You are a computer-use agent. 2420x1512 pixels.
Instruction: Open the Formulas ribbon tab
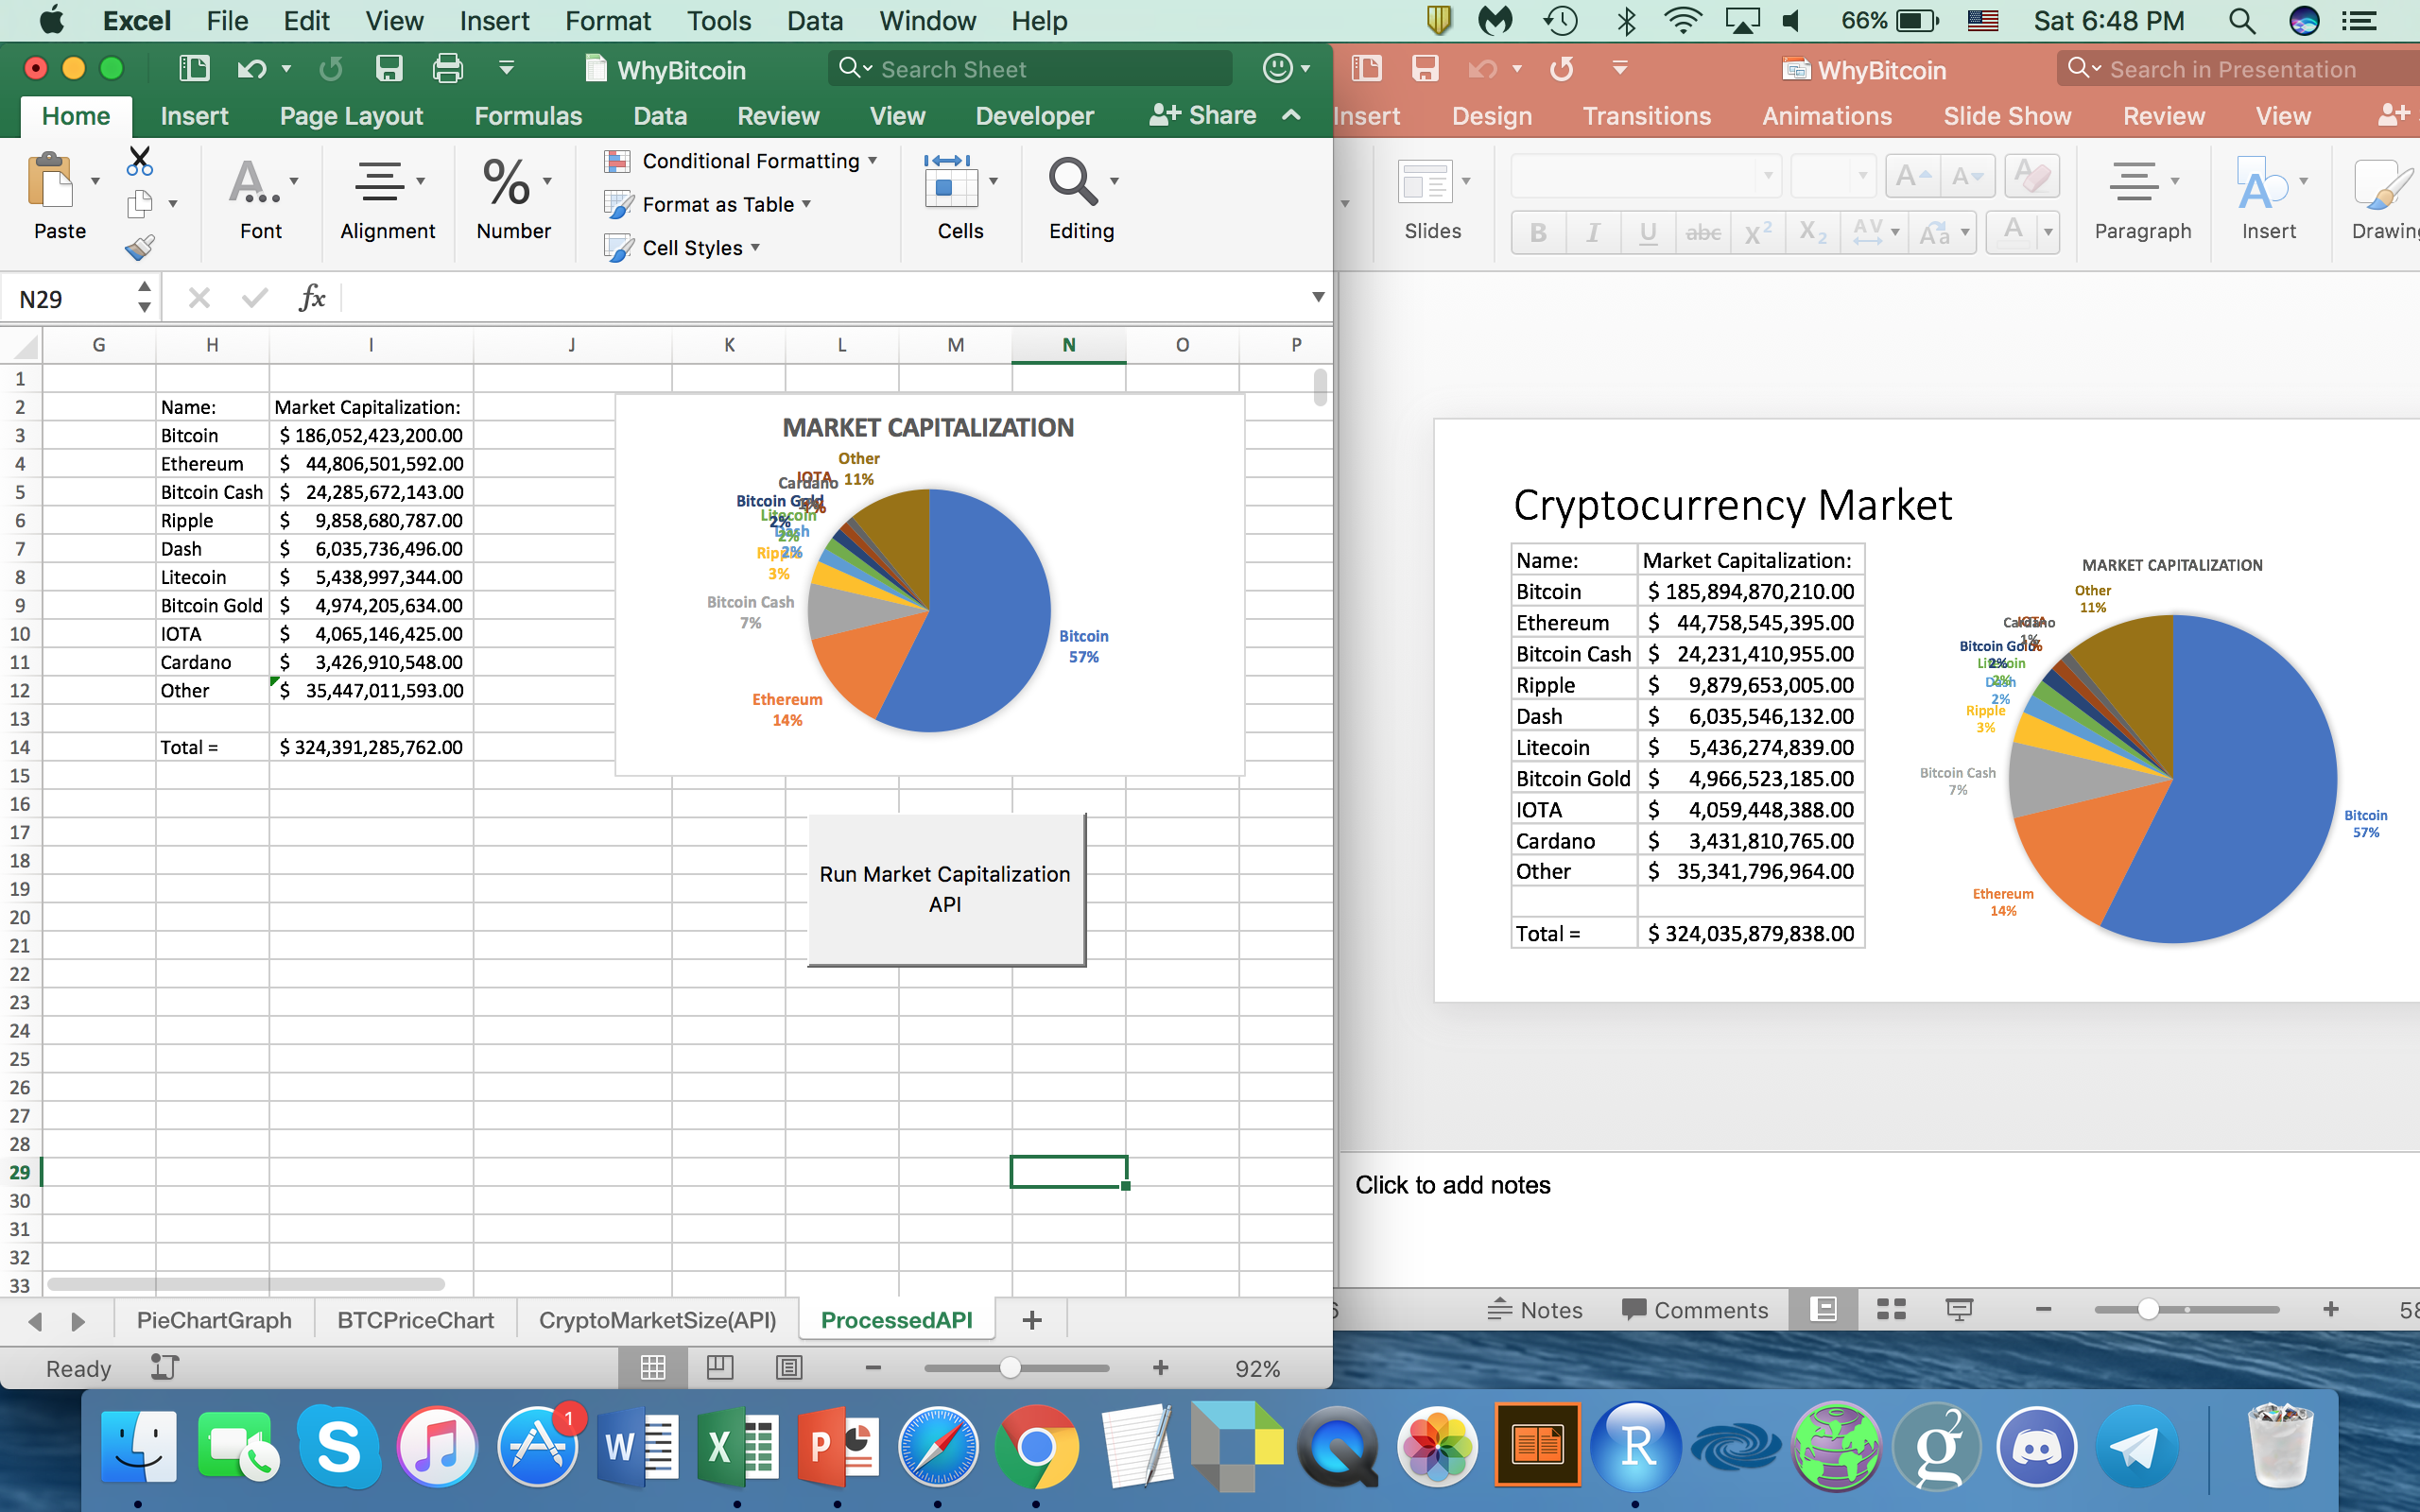coord(528,116)
